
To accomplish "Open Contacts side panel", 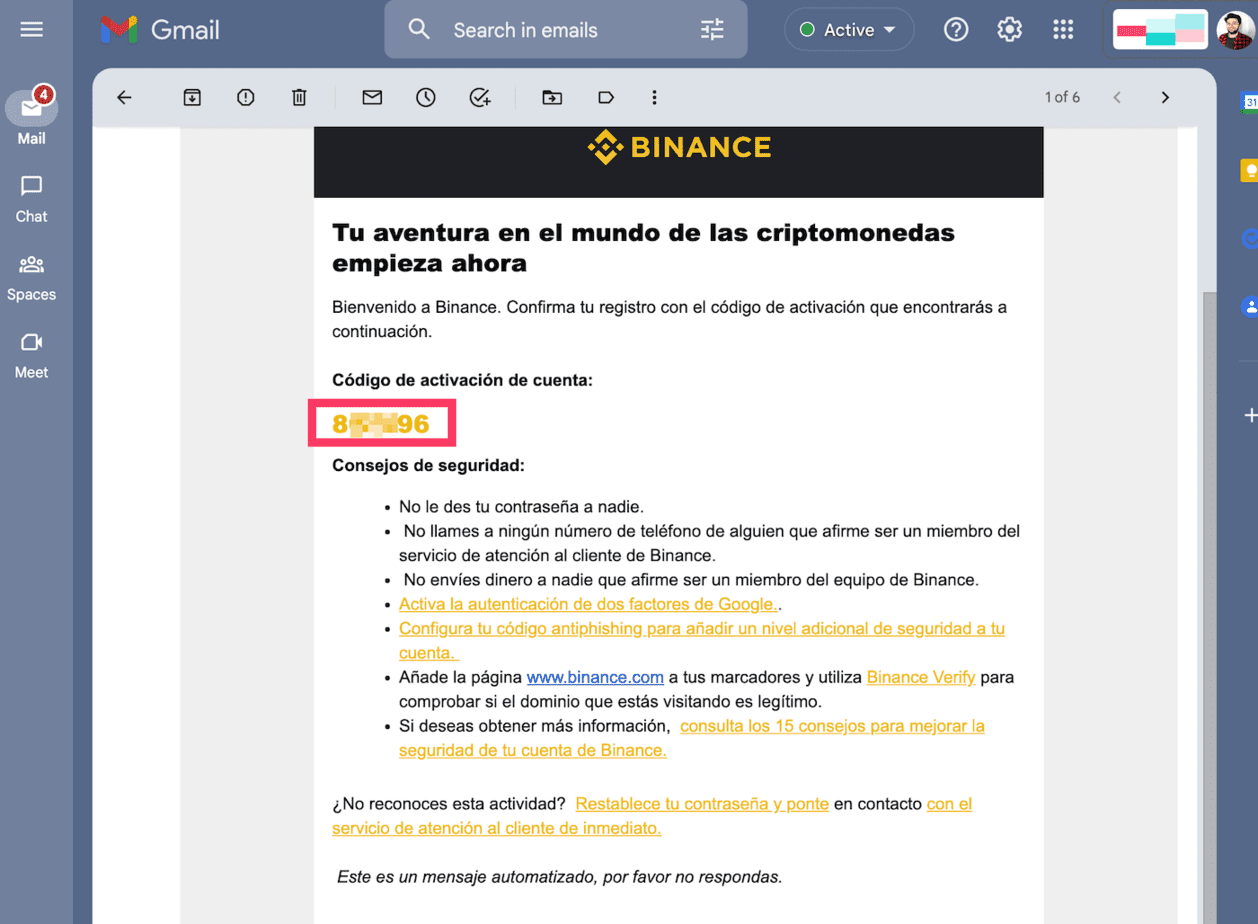I will (x=1248, y=307).
